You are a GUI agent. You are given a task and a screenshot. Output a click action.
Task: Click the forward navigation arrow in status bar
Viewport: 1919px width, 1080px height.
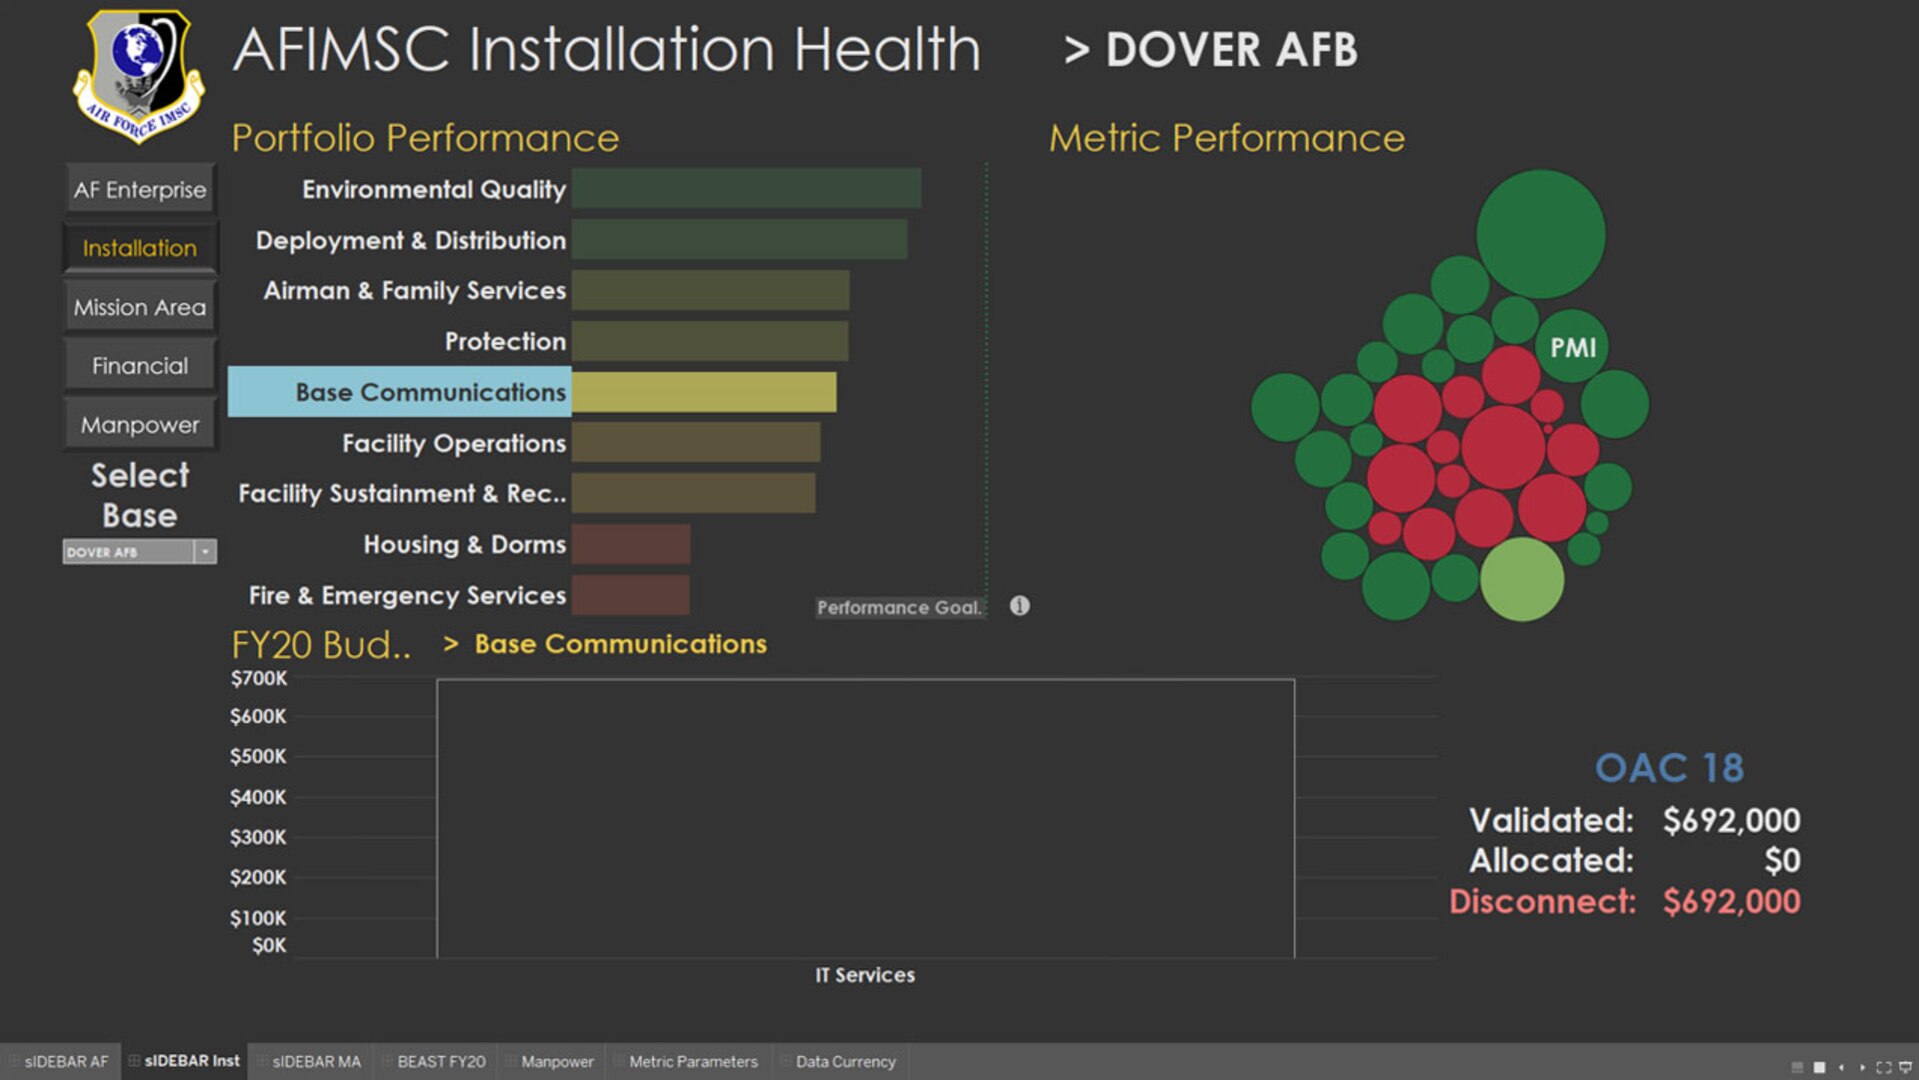point(1862,1067)
